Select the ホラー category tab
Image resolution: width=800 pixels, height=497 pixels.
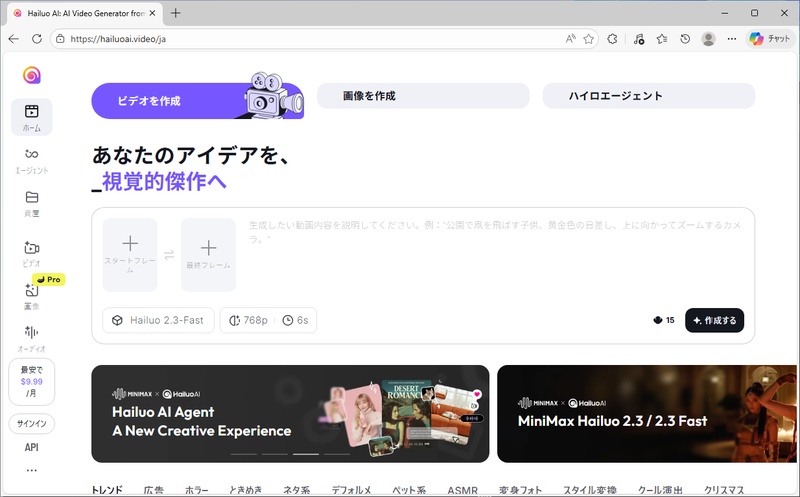(x=196, y=490)
